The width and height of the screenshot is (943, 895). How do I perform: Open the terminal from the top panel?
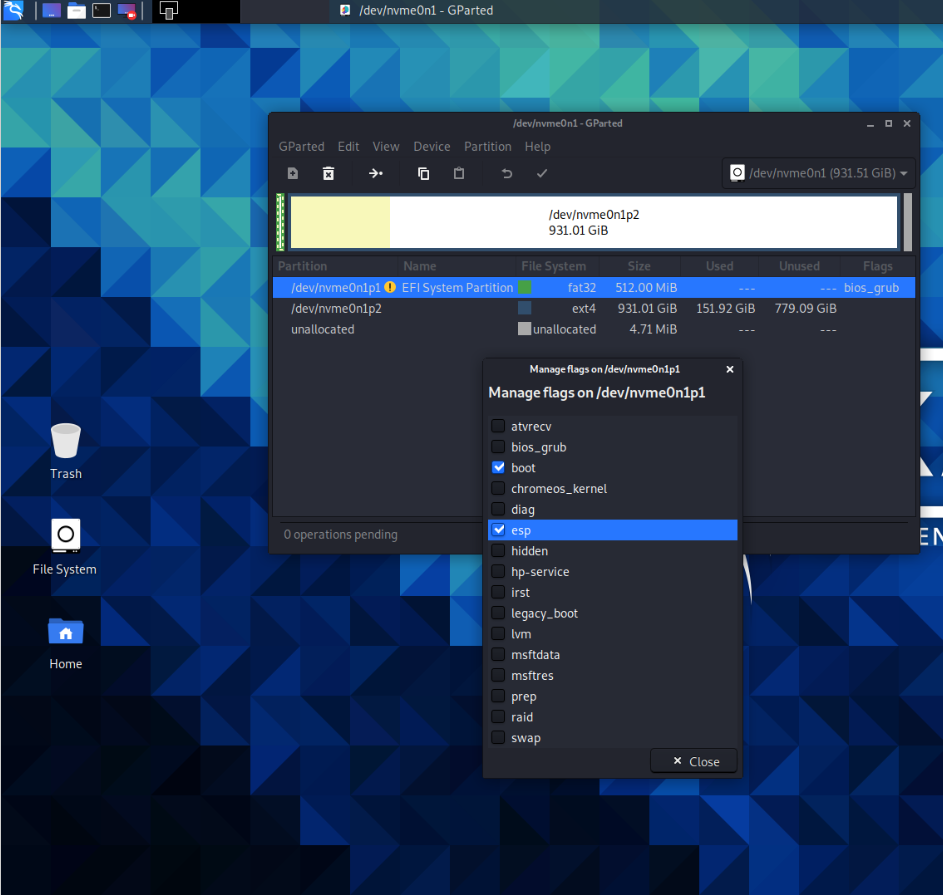pyautogui.click(x=101, y=11)
